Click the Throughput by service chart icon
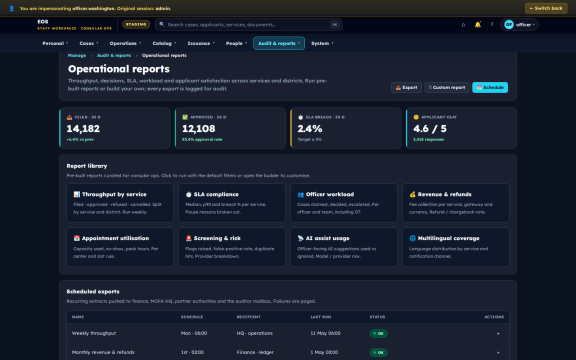This screenshot has width=576, height=360. (x=76, y=194)
